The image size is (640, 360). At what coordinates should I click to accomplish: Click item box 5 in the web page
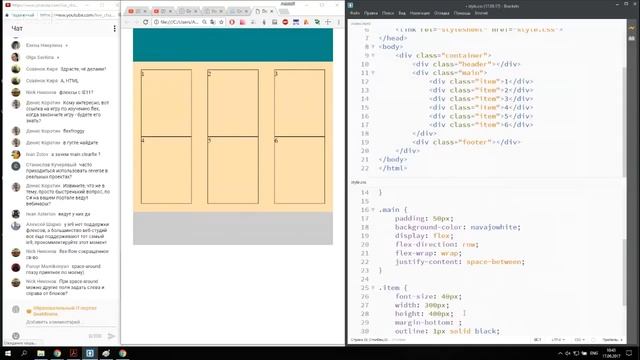click(x=233, y=170)
